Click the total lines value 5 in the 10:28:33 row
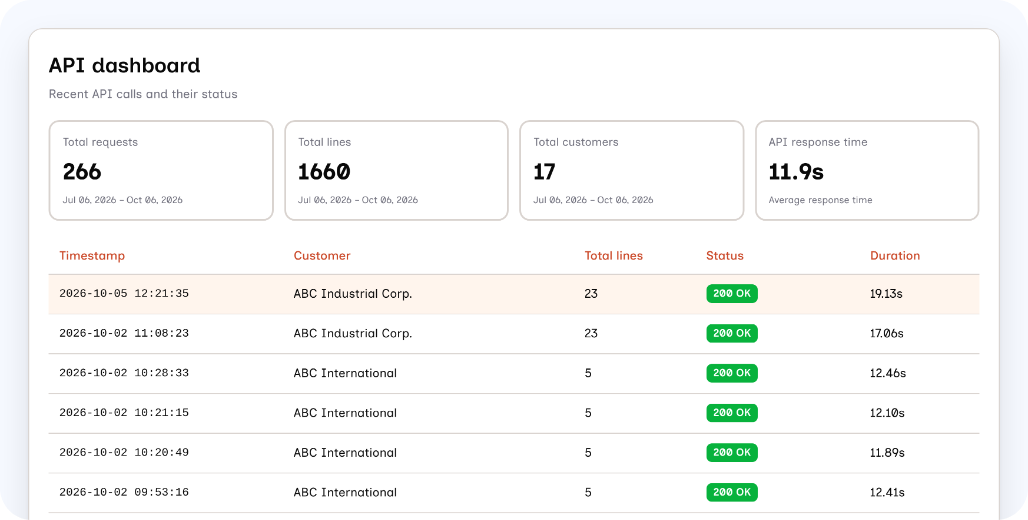1028x520 pixels. click(x=588, y=373)
